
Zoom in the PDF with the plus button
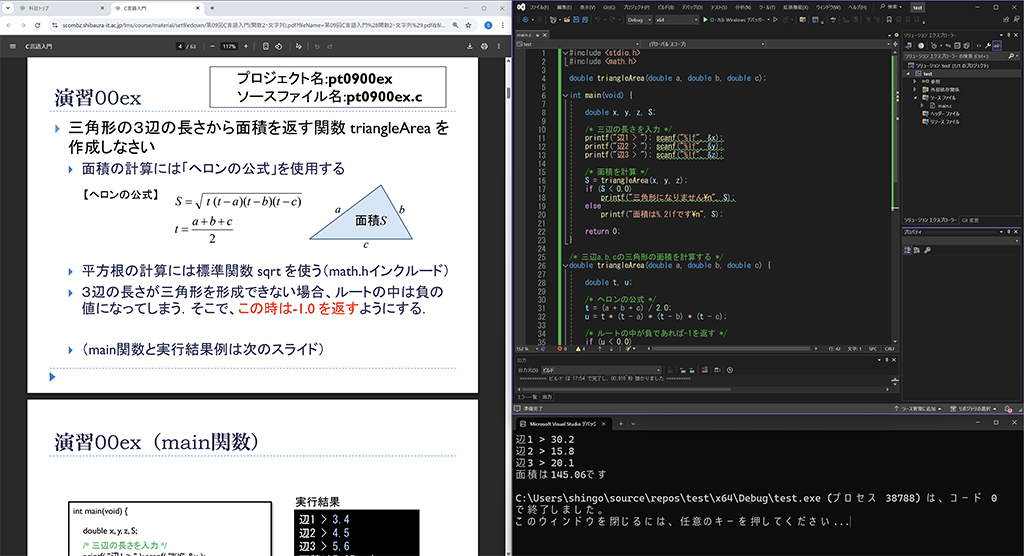coord(246,46)
